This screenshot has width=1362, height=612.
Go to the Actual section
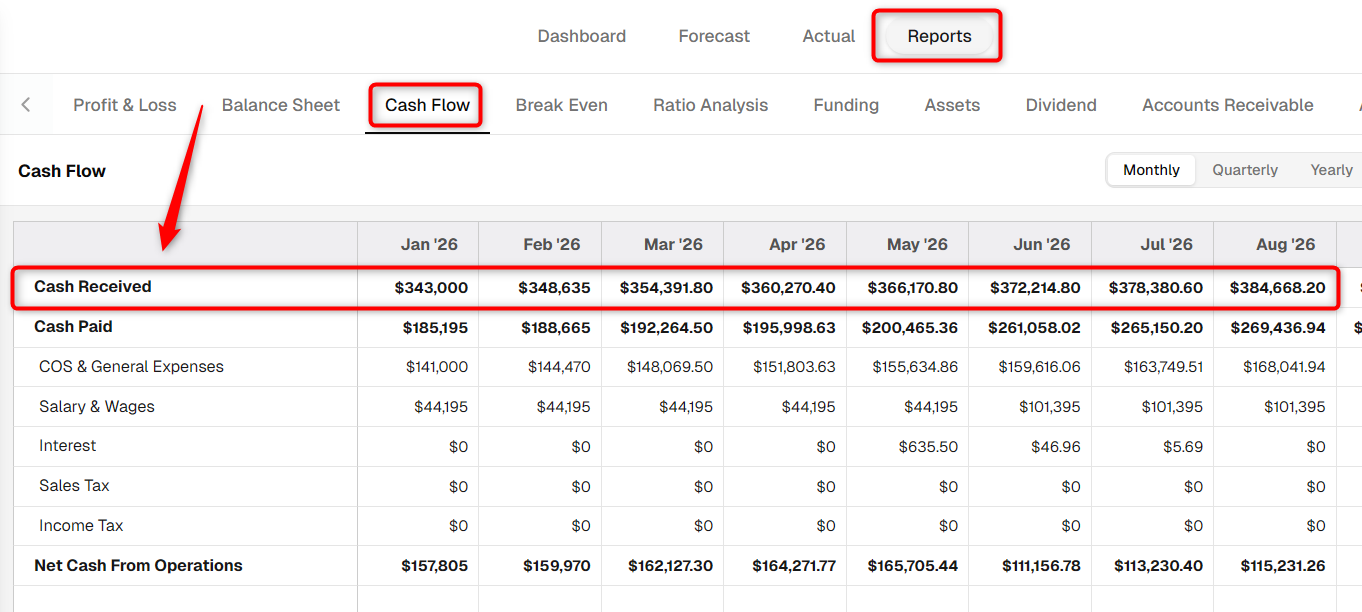click(829, 36)
